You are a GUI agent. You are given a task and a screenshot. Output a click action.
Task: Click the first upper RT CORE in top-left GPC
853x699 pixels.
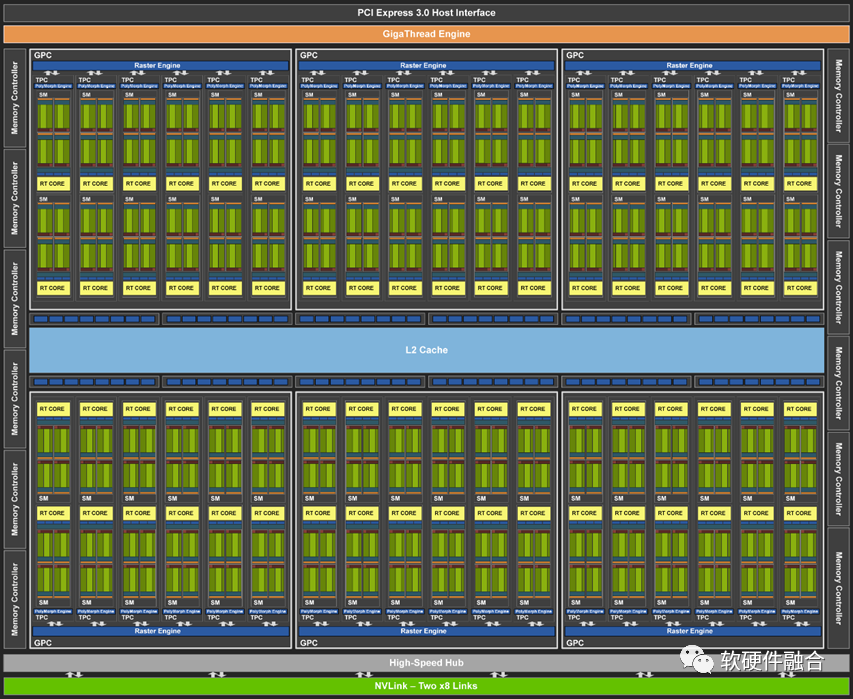pos(53,184)
